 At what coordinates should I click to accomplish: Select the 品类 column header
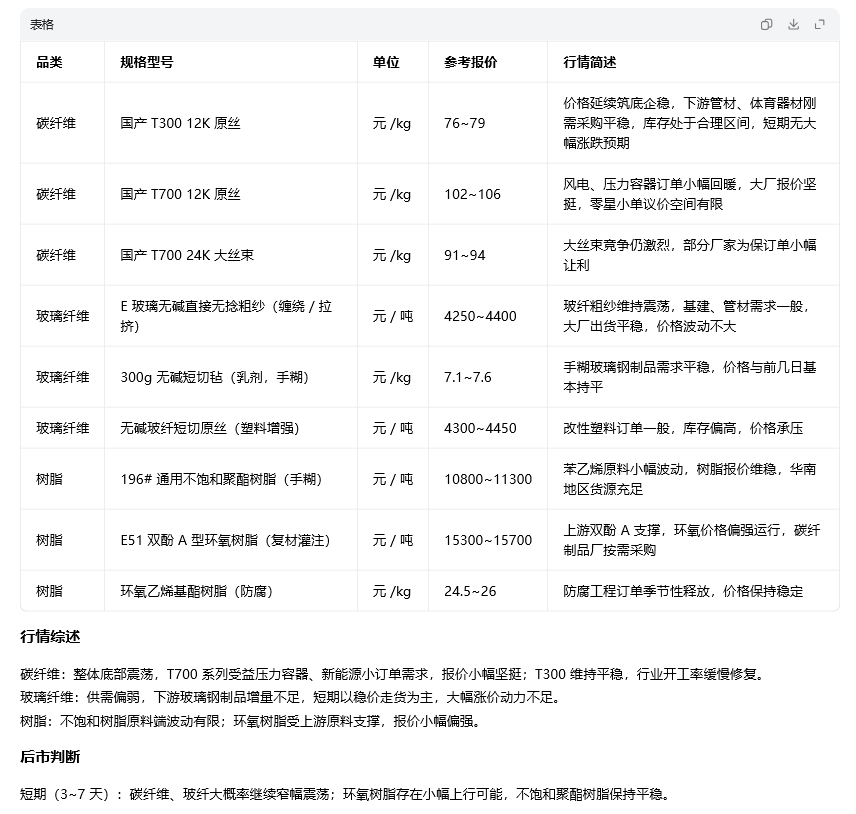click(x=49, y=62)
